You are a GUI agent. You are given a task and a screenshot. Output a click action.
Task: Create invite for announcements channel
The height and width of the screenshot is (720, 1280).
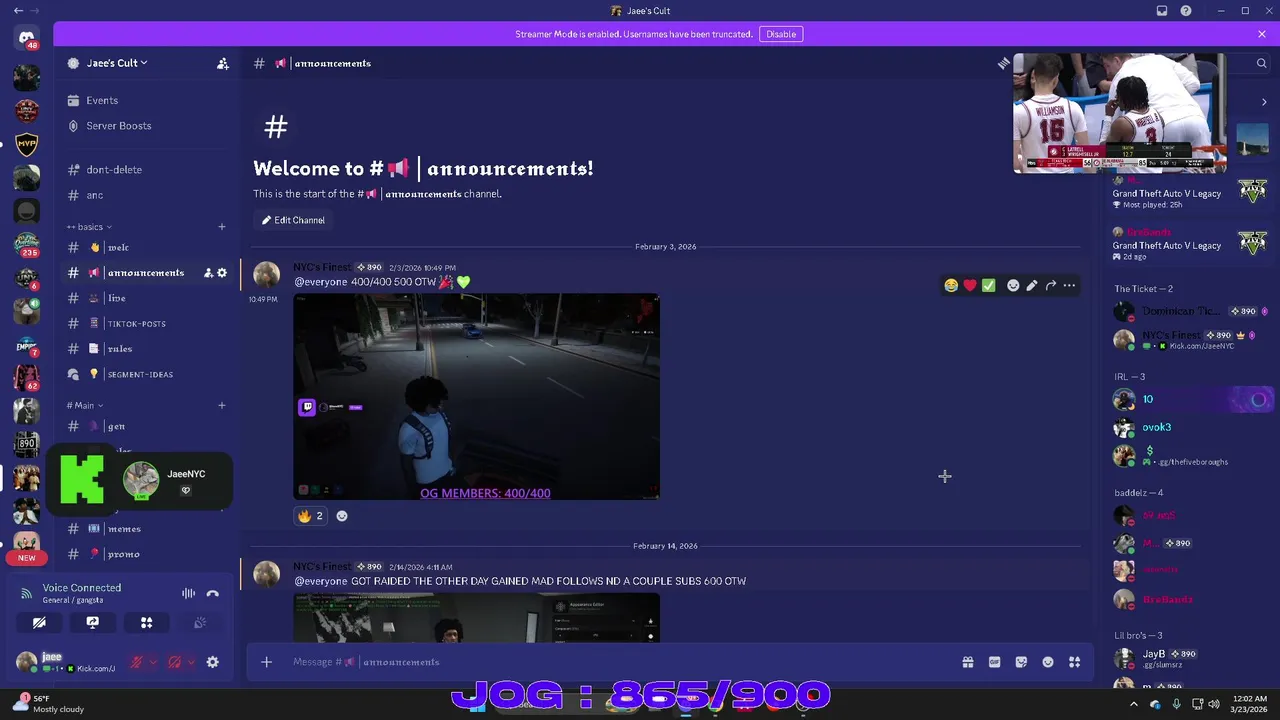coord(208,272)
